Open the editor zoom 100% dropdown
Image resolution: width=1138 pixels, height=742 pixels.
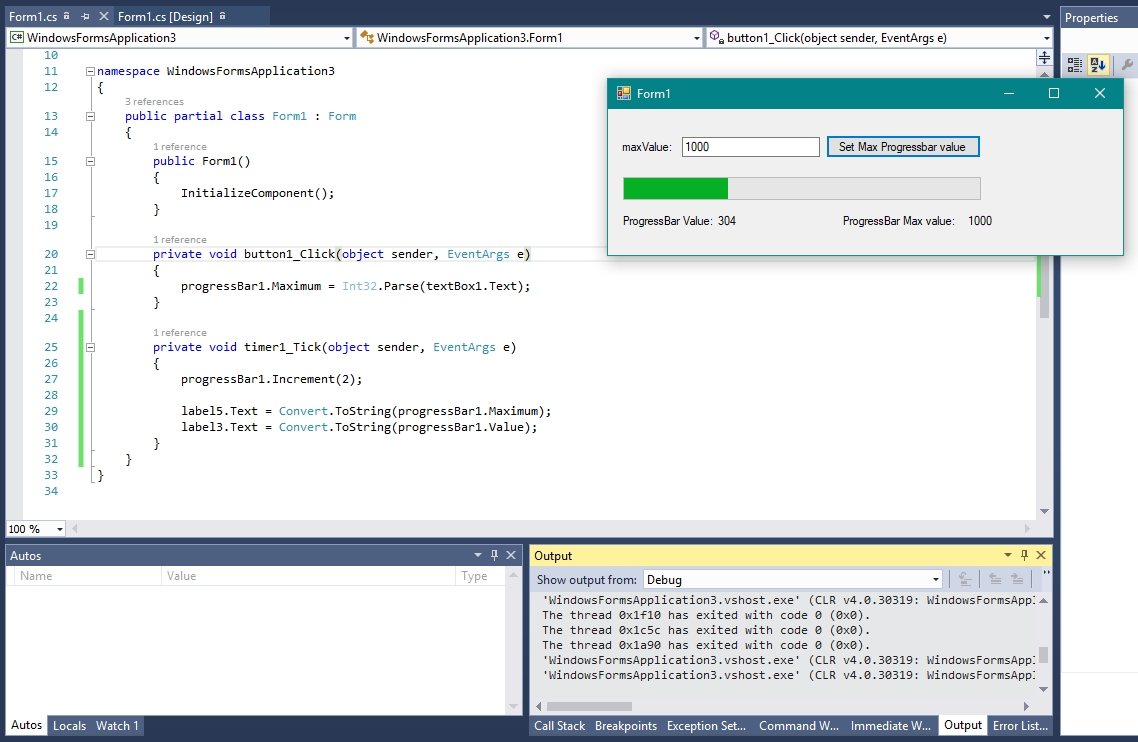pos(59,529)
